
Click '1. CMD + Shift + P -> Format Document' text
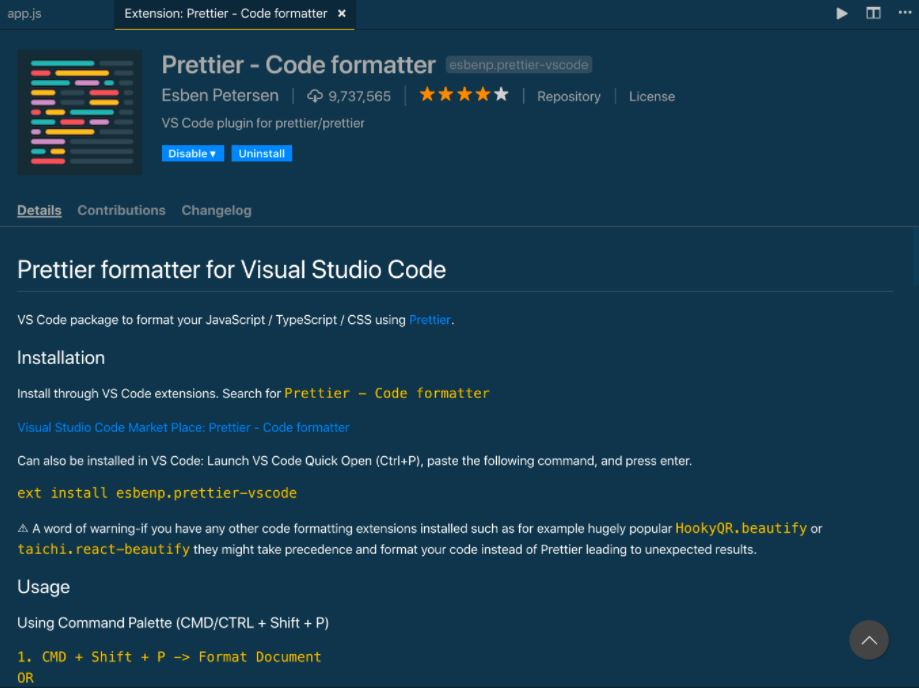pyautogui.click(x=169, y=657)
